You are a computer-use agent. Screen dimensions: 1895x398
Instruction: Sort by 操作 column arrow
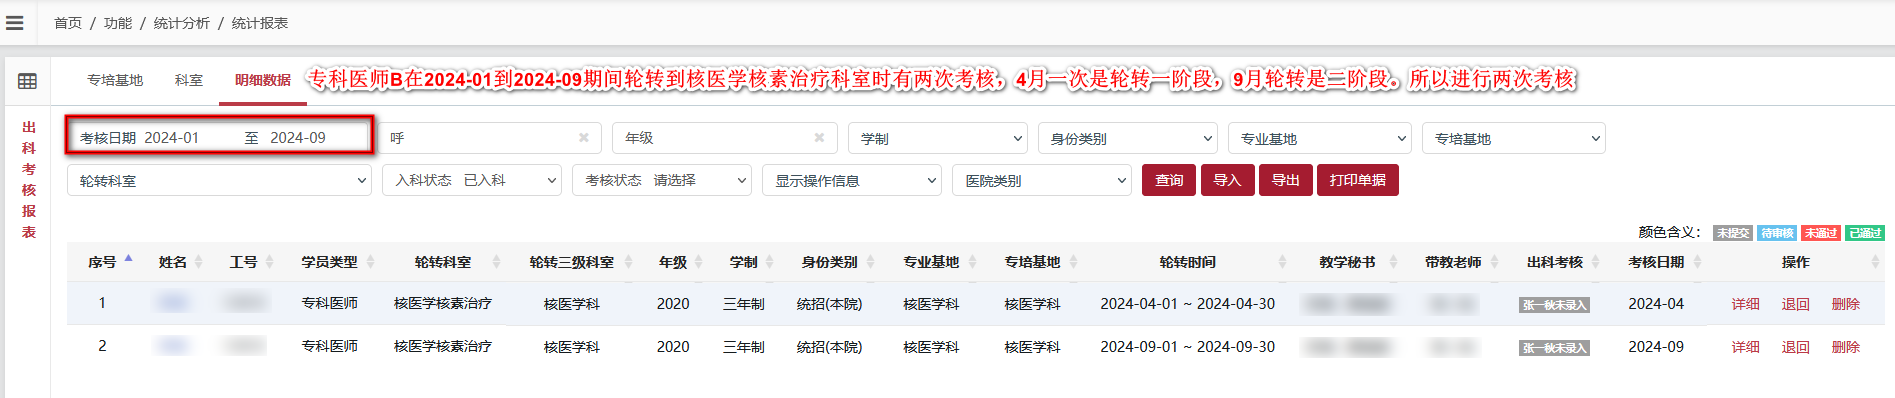coord(1875,262)
